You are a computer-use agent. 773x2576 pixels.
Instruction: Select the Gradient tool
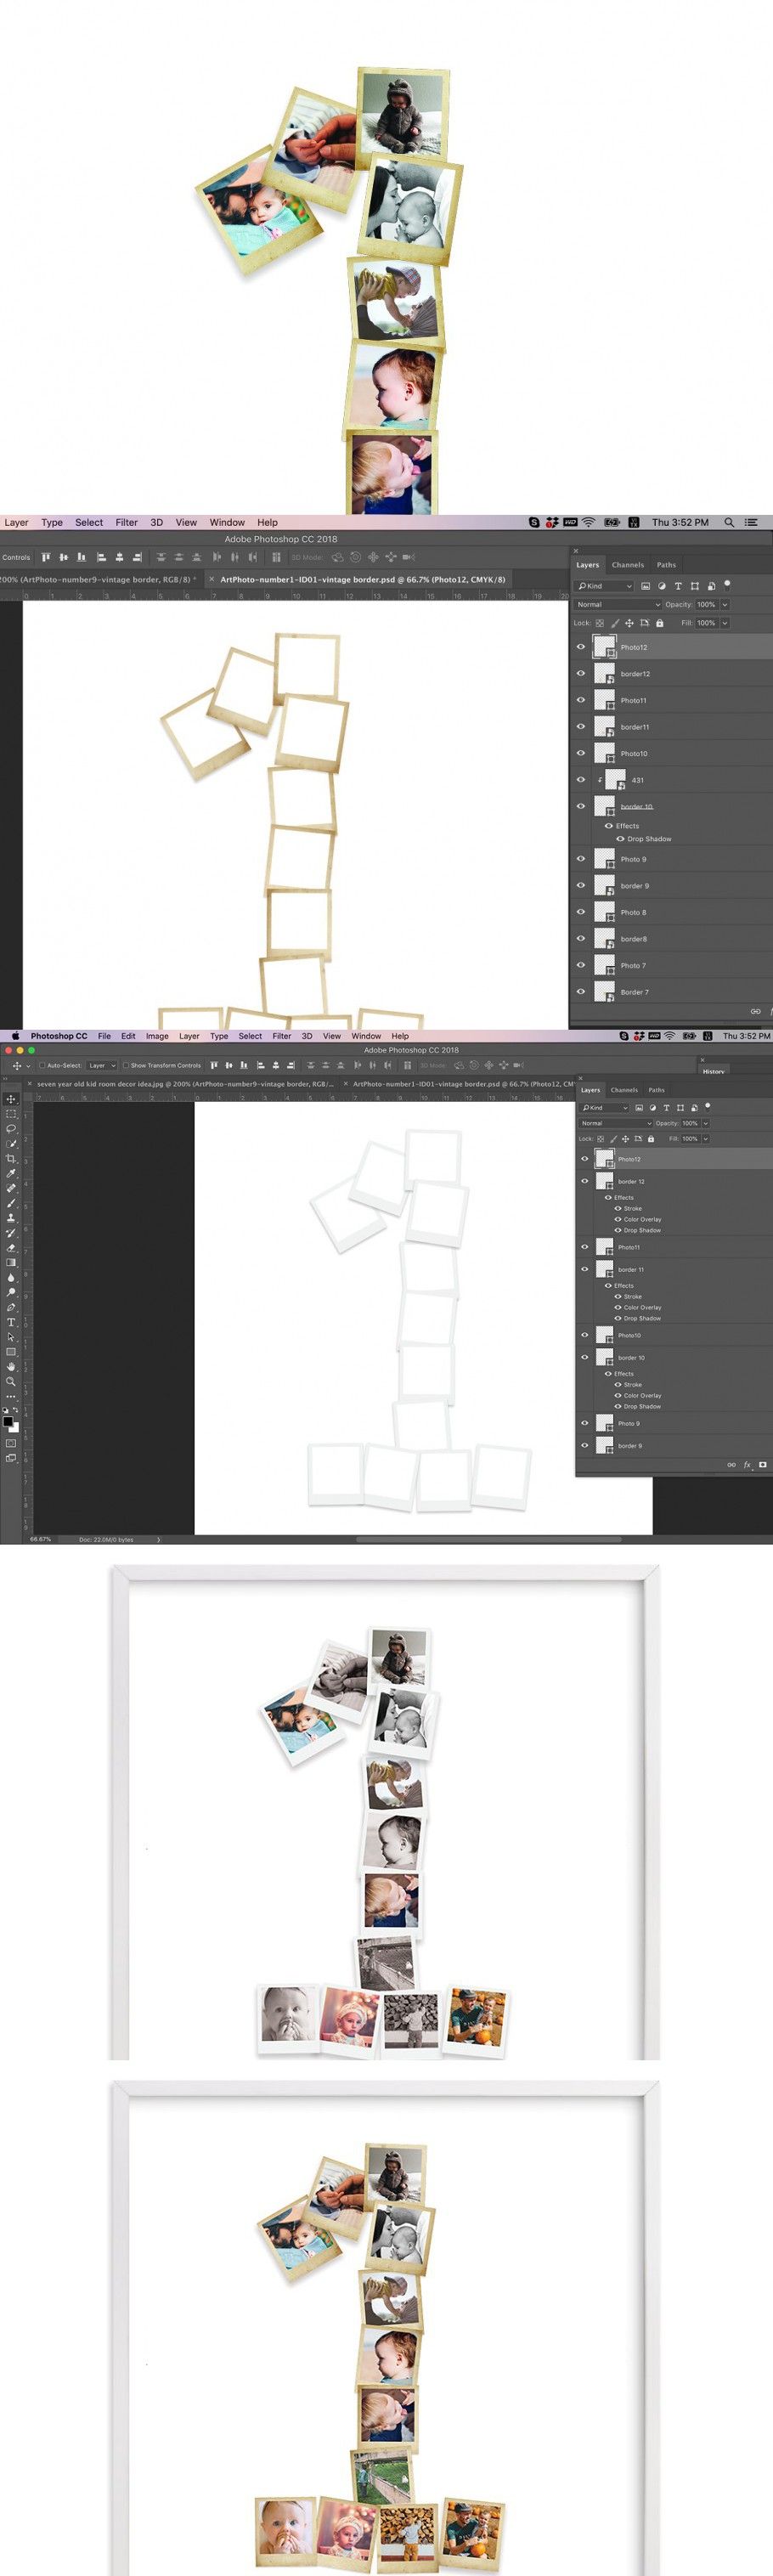point(11,1262)
